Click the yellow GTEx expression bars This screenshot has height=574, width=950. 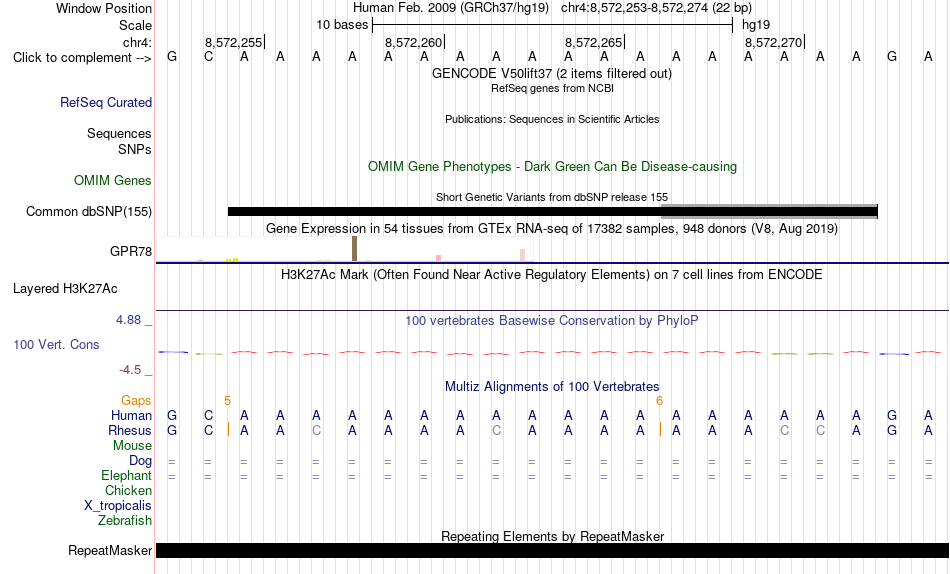[232, 259]
